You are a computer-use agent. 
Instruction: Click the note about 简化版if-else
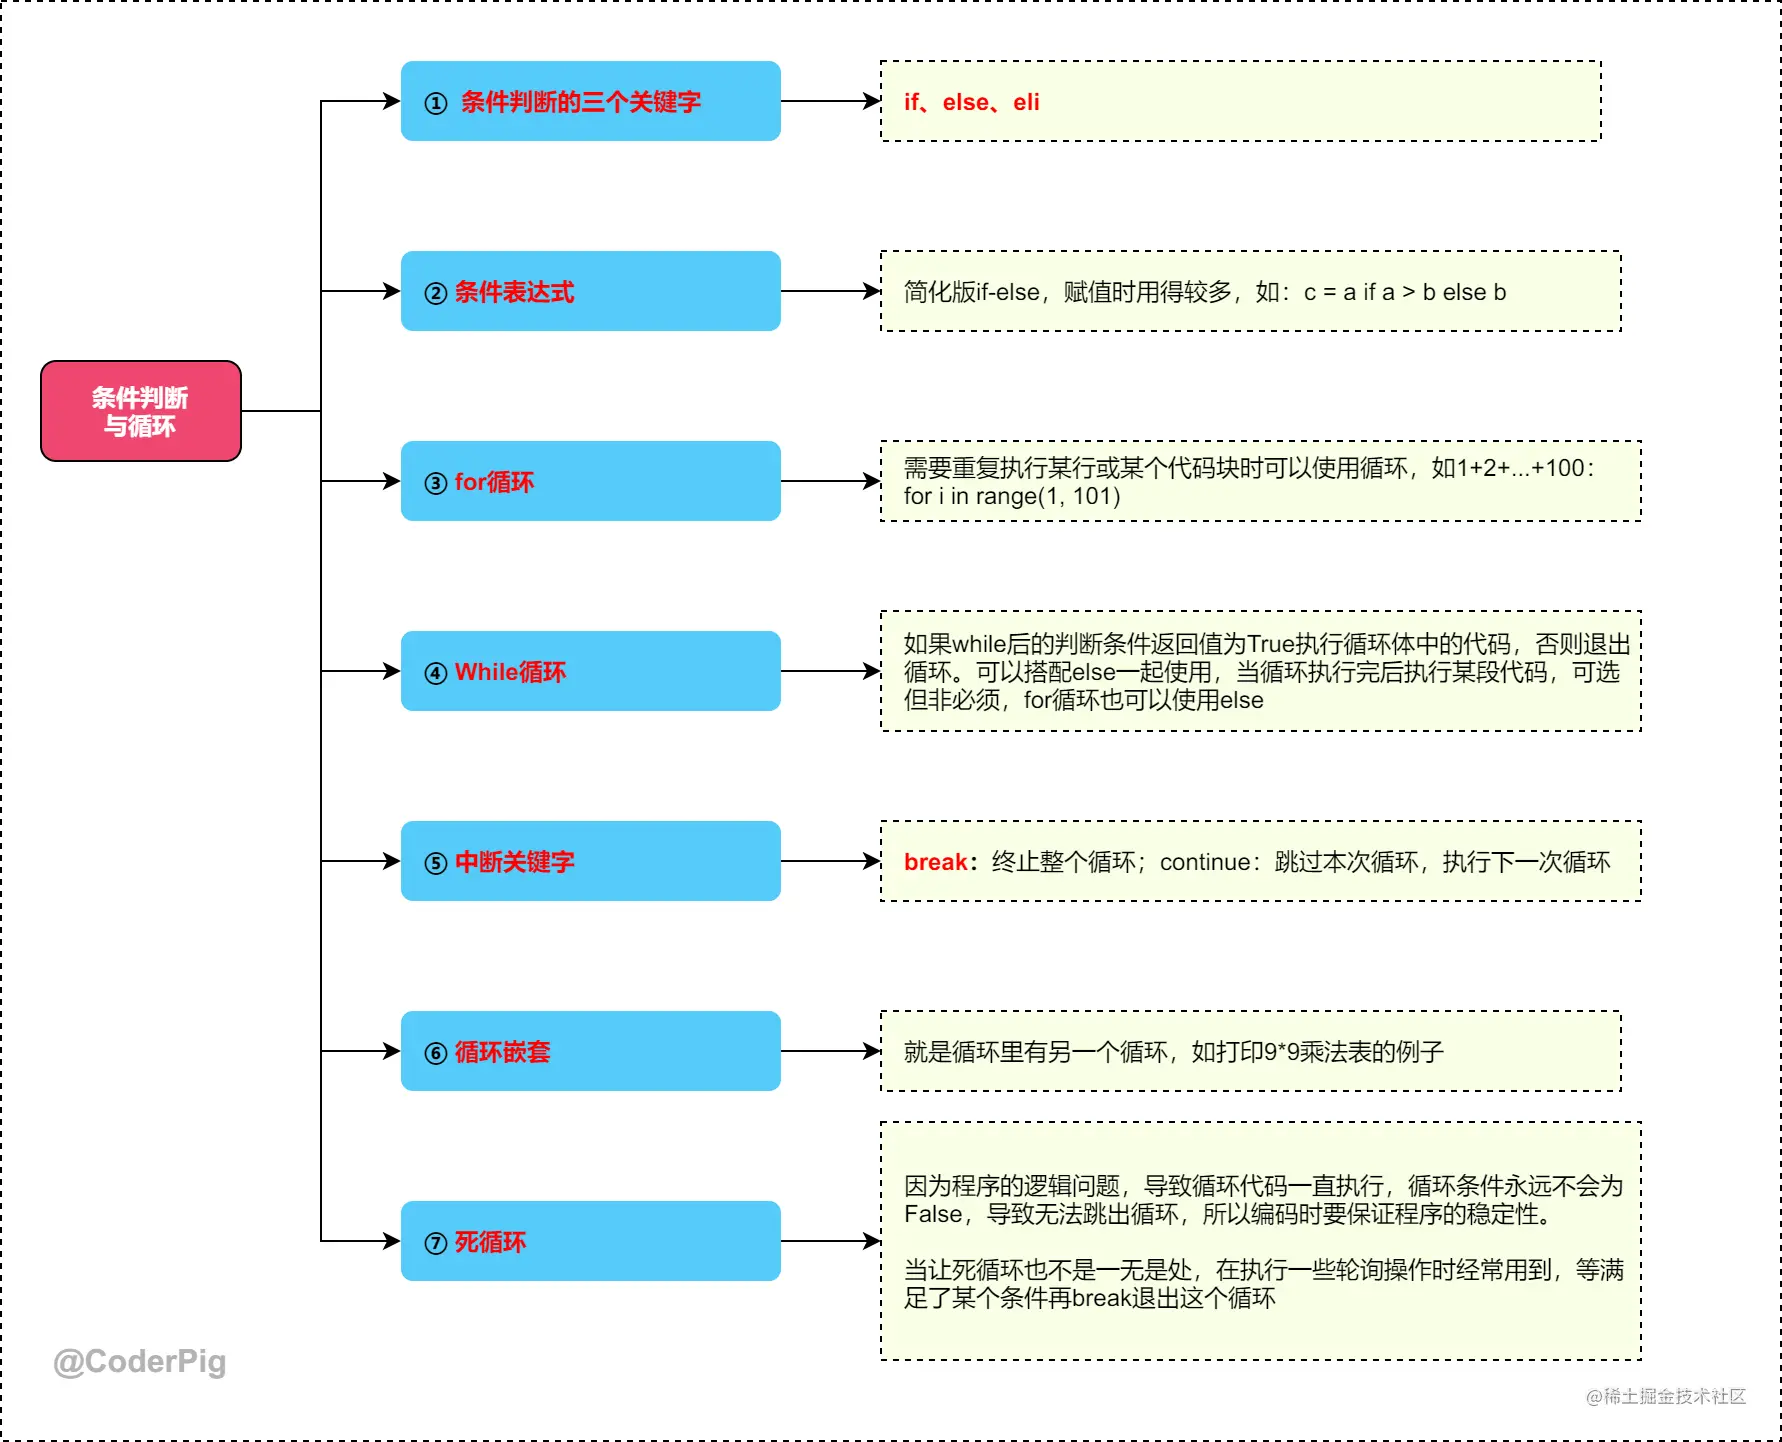pyautogui.click(x=1251, y=291)
